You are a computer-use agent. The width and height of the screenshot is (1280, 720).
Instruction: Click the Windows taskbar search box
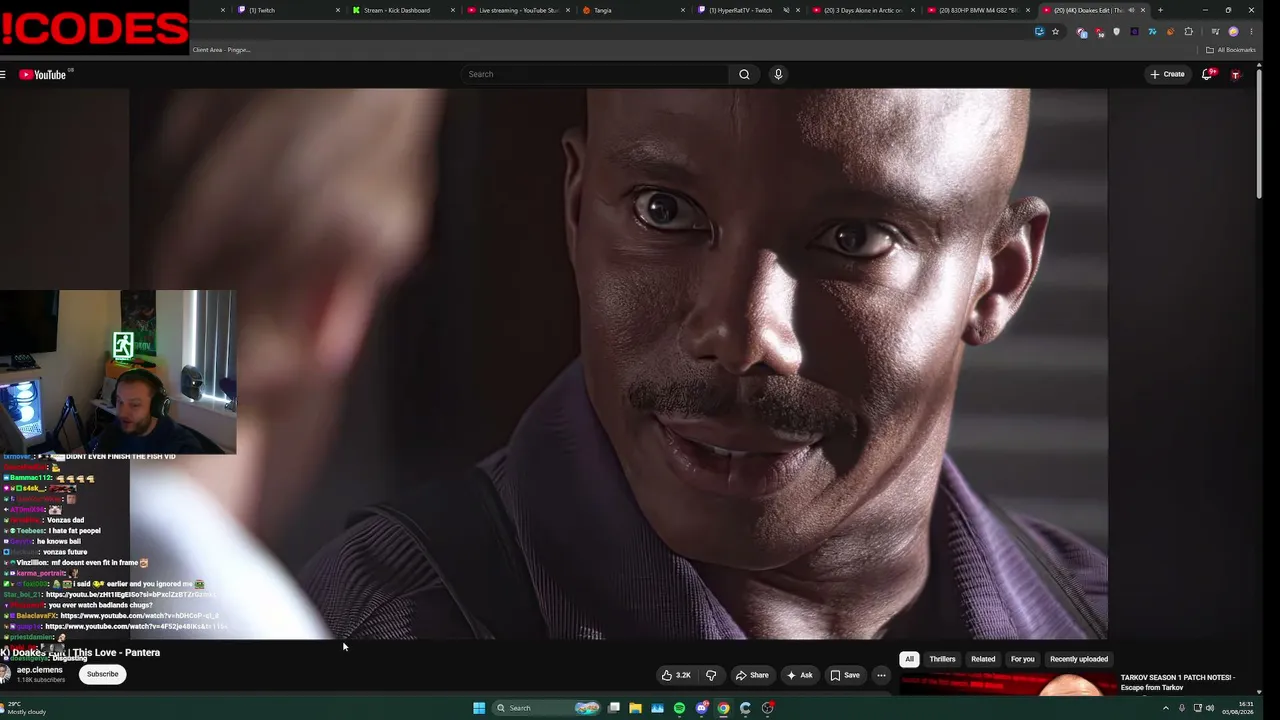pos(546,708)
